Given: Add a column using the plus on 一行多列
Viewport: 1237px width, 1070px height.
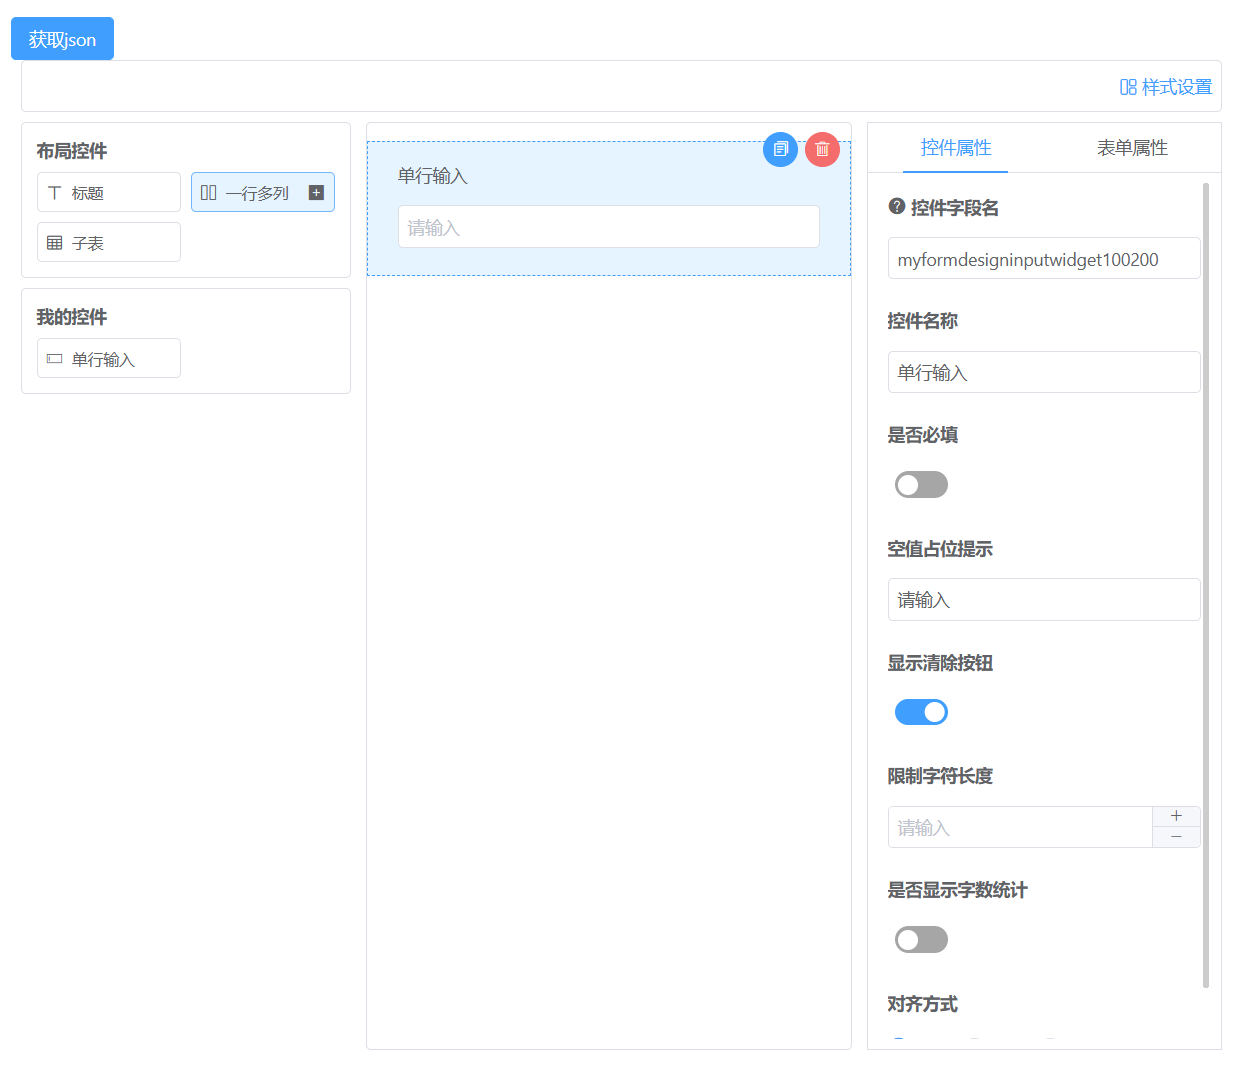Looking at the screenshot, I should (316, 192).
